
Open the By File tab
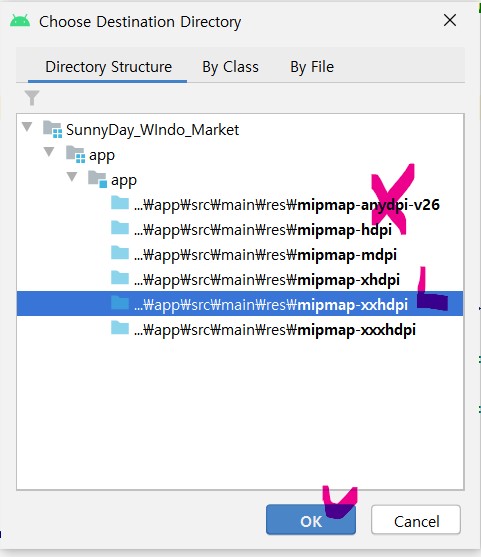[312, 67]
